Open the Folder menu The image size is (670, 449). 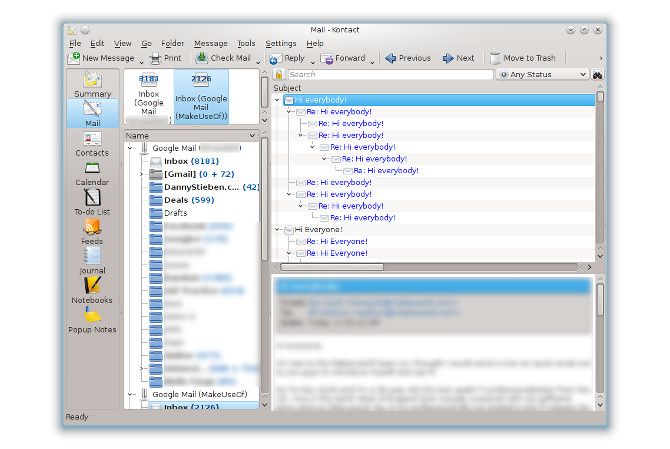coord(172,44)
